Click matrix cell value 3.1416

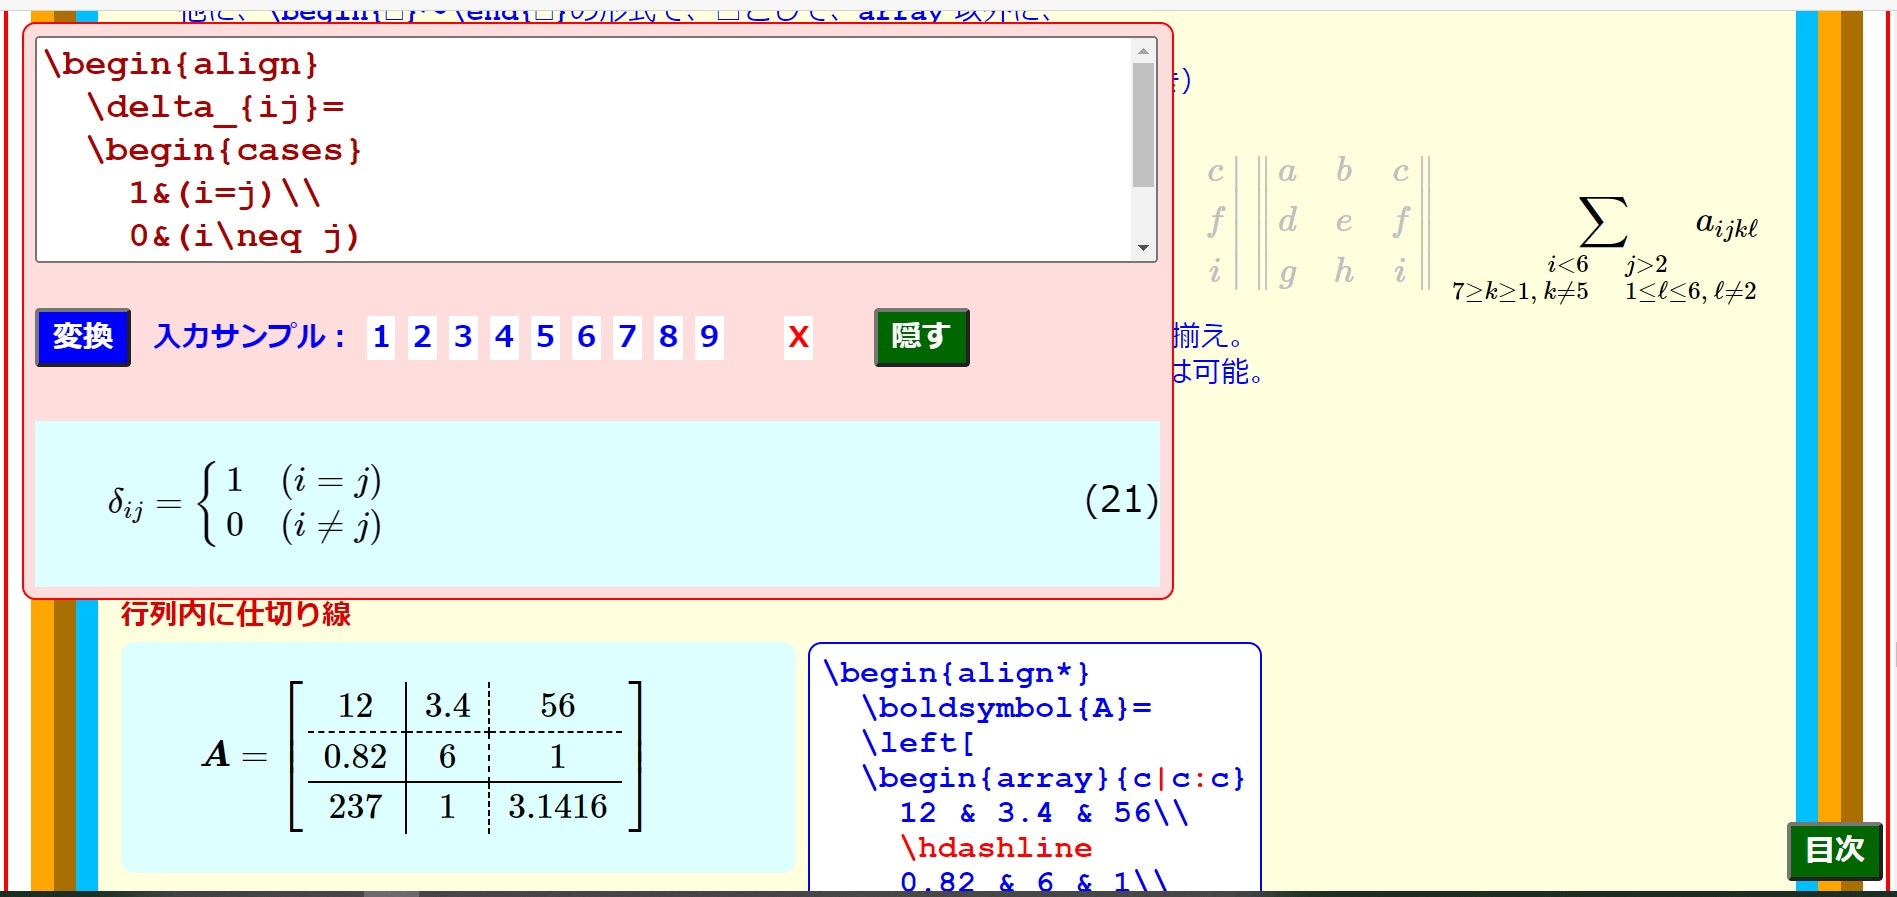point(557,807)
